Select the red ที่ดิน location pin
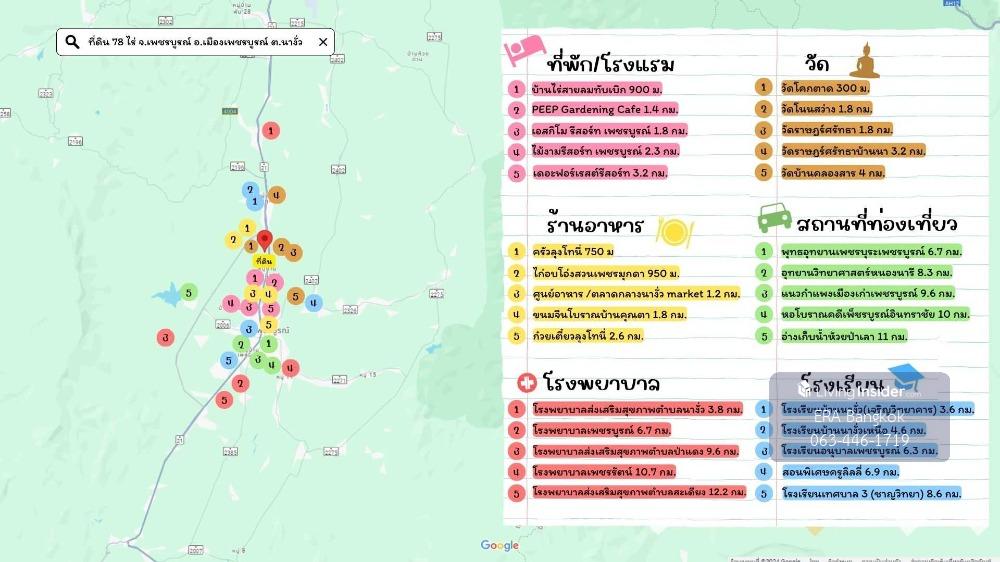 click(265, 241)
